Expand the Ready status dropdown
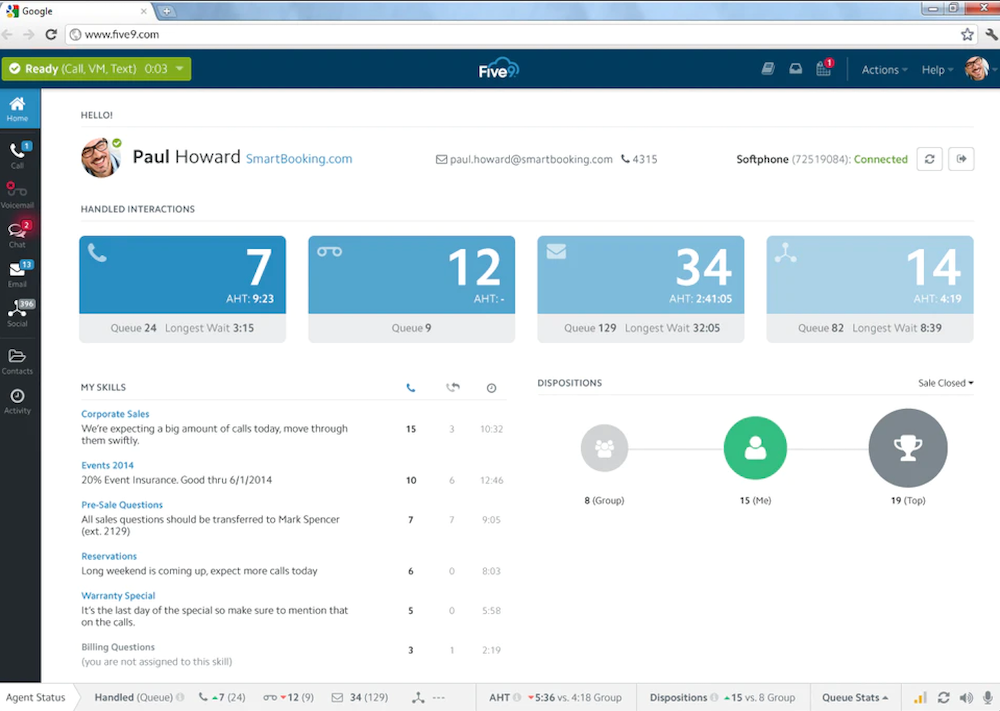1000x711 pixels. click(179, 69)
